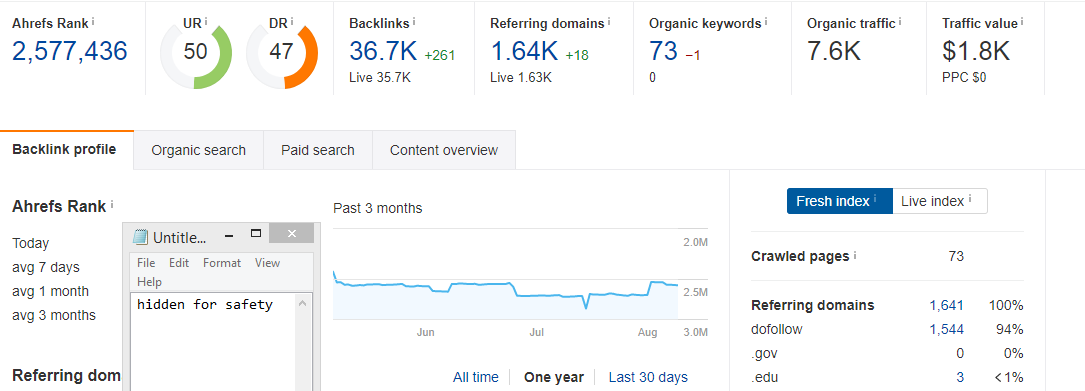Click the Live 1.63K domains text
The height and width of the screenshot is (391, 1085).
521,78
